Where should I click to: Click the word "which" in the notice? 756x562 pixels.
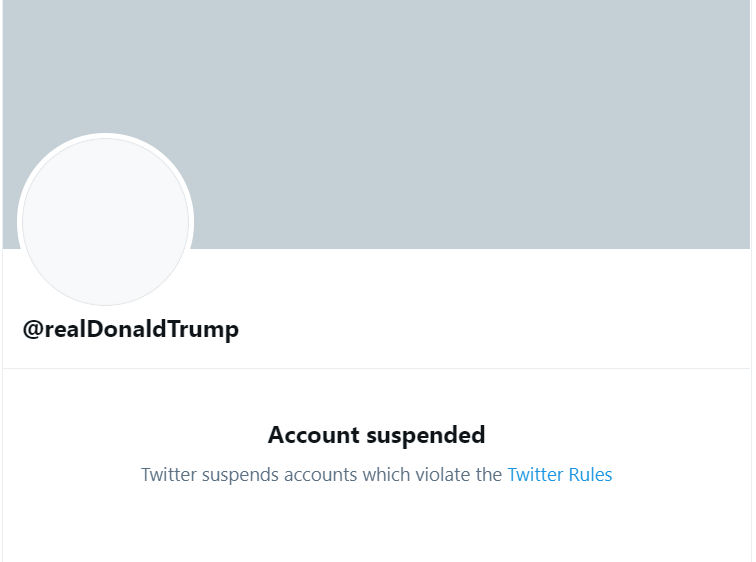click(x=386, y=475)
